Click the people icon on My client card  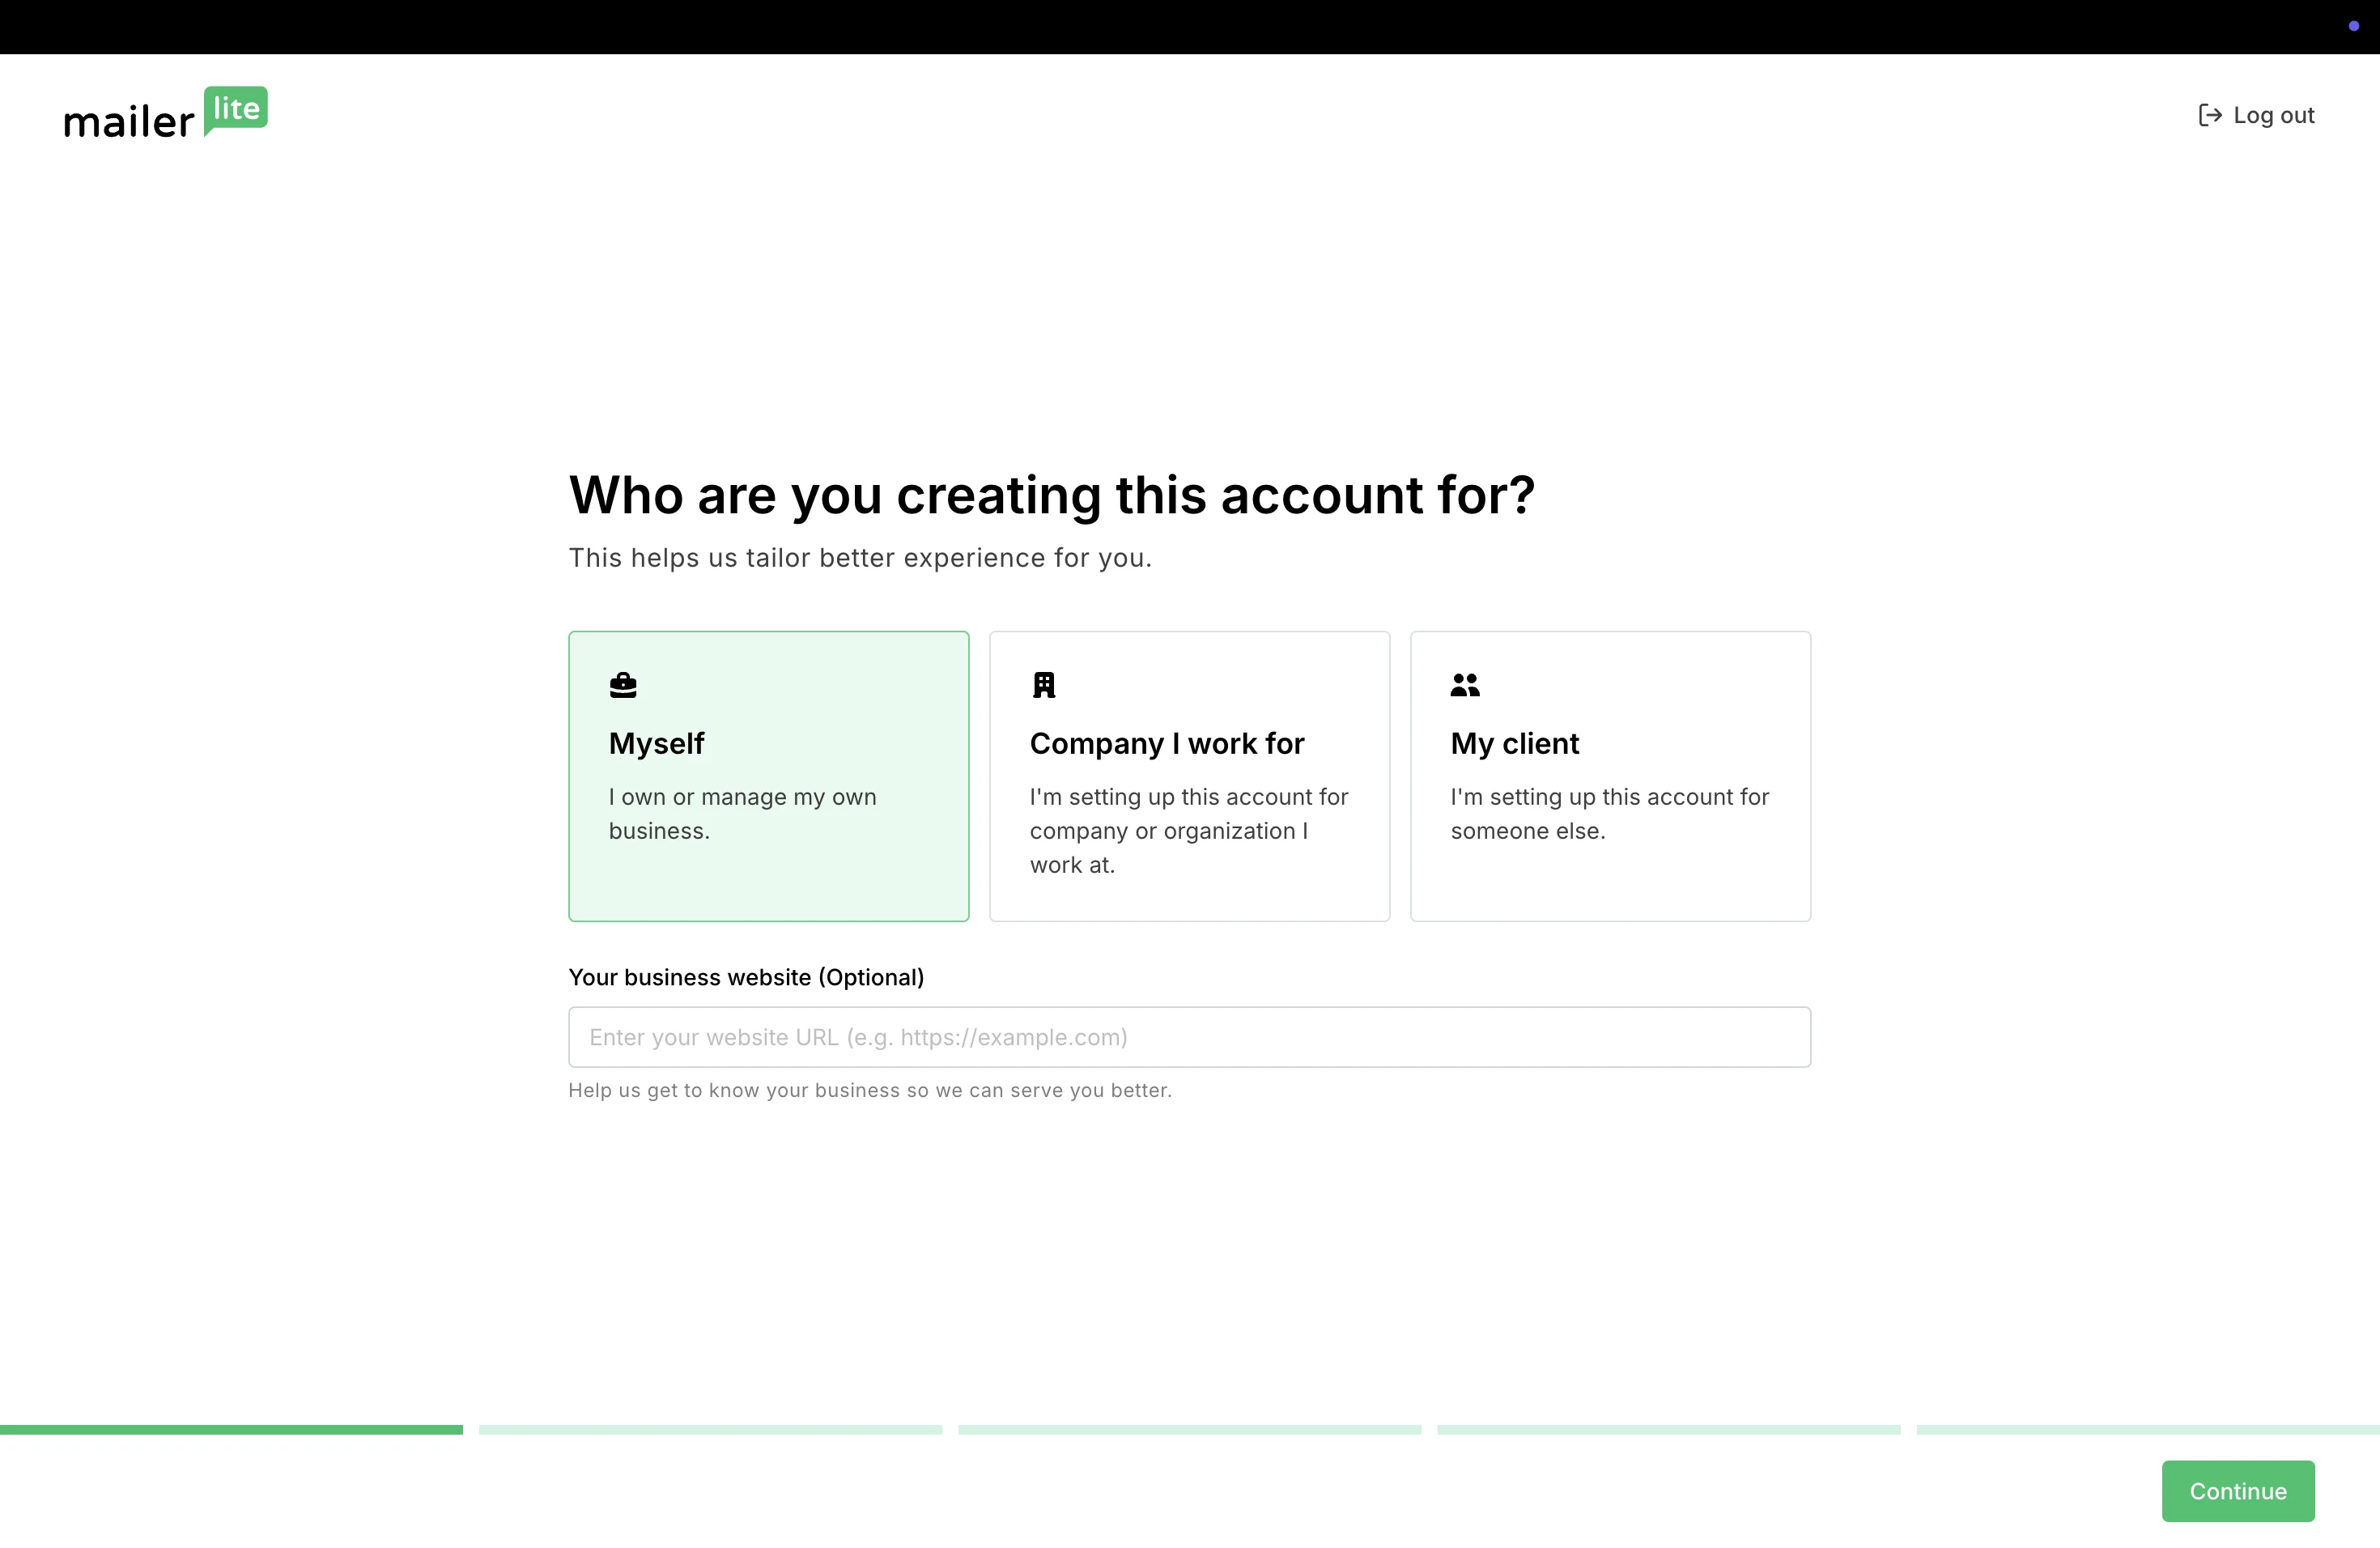1465,685
